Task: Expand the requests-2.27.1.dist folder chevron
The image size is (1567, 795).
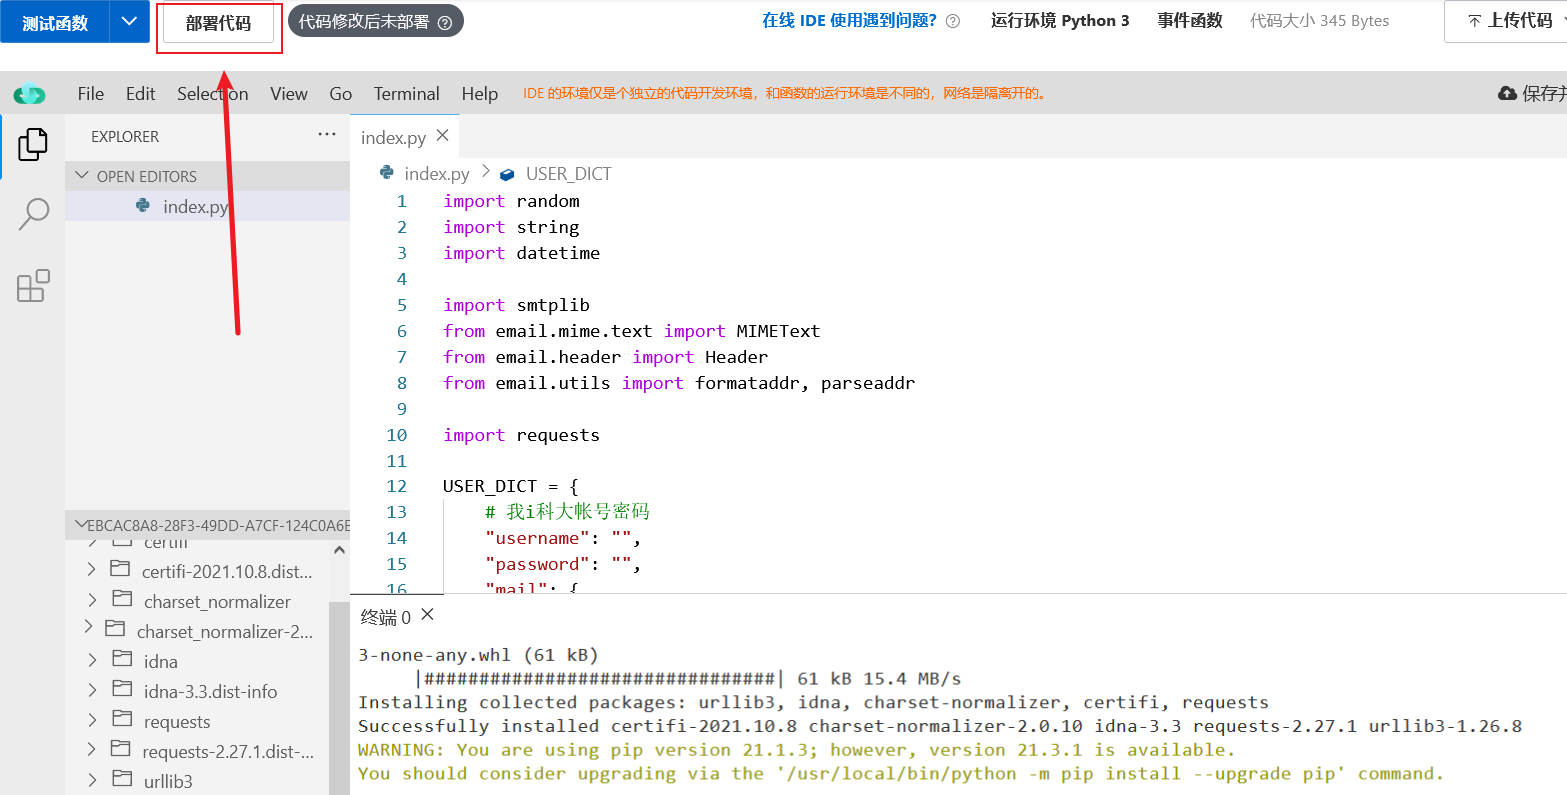Action: click(91, 749)
